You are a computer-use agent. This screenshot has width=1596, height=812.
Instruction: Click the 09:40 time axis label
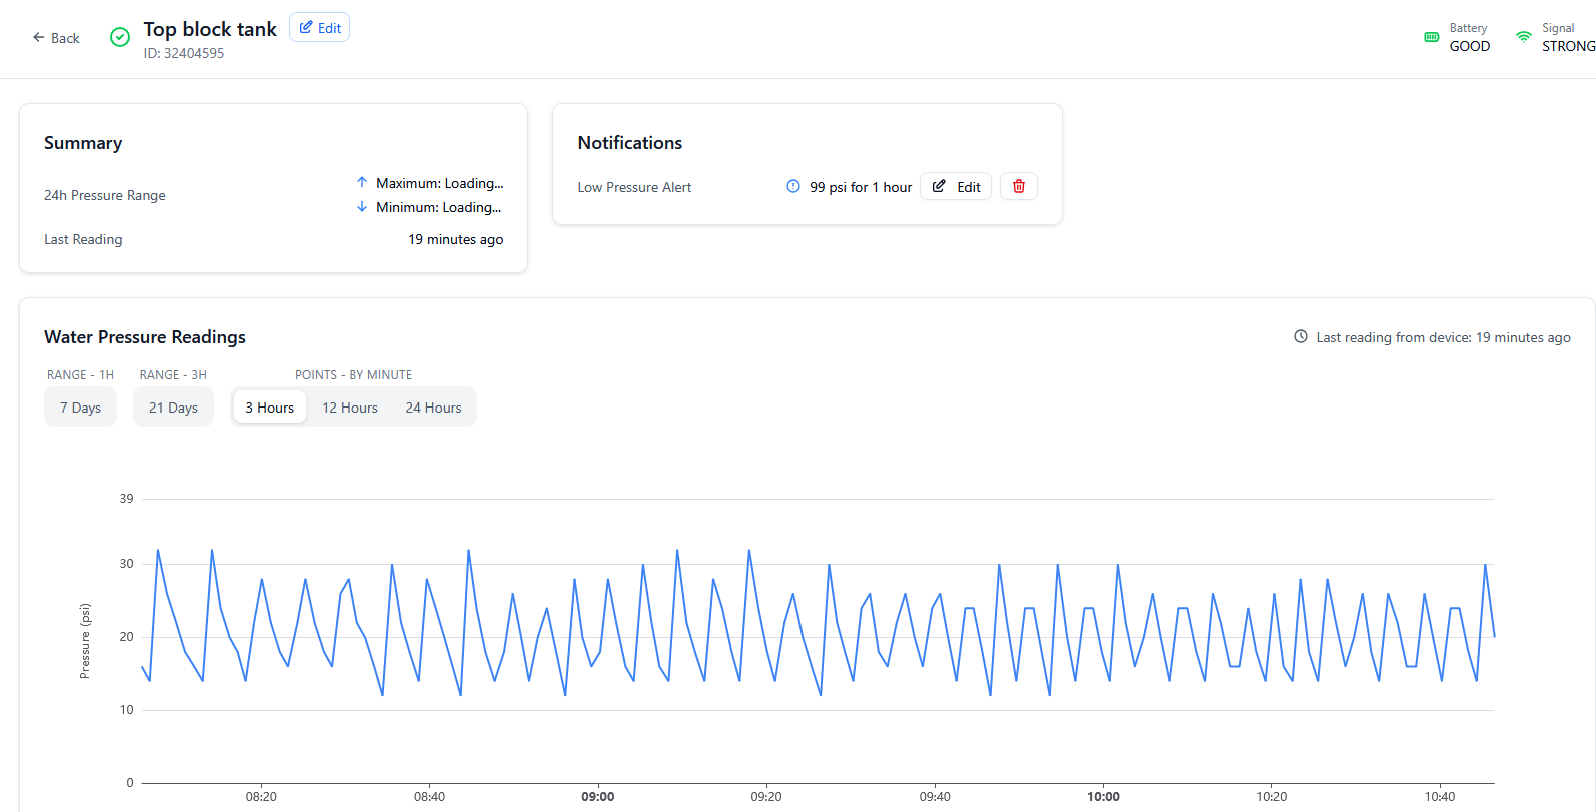click(x=935, y=797)
